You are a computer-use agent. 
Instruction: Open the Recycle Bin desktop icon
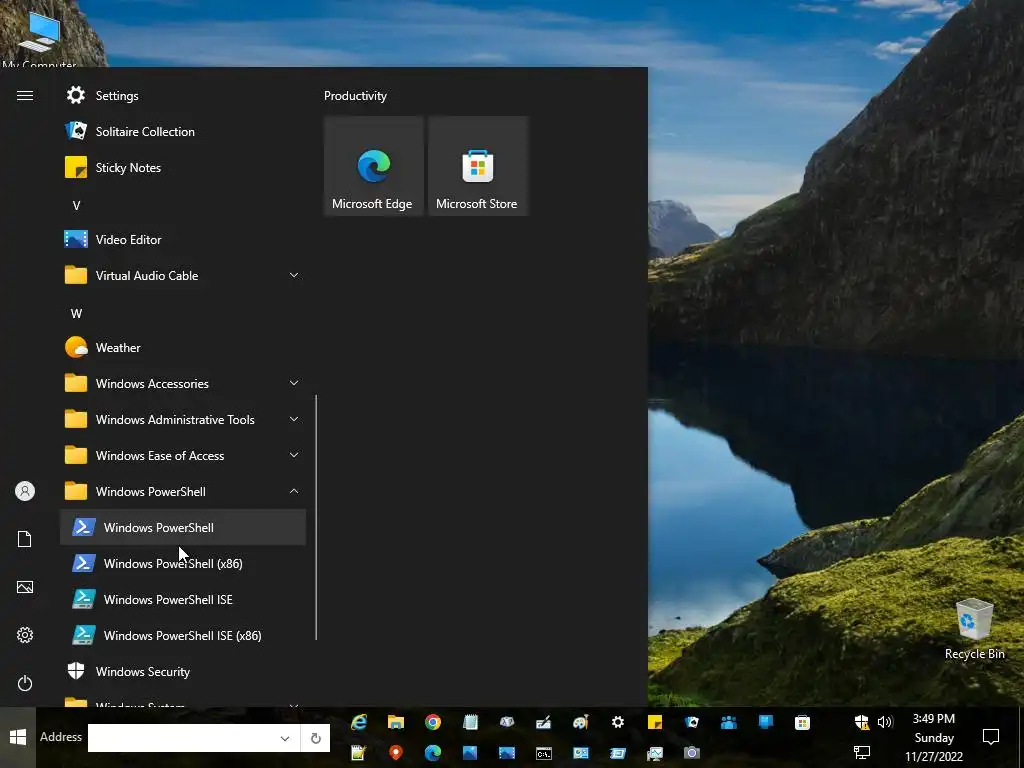[974, 629]
